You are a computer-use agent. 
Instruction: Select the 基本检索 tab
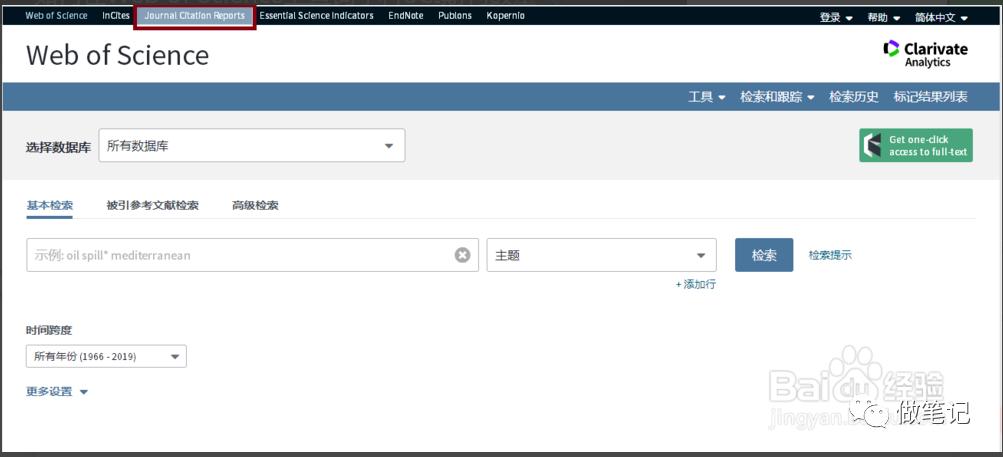(x=49, y=205)
